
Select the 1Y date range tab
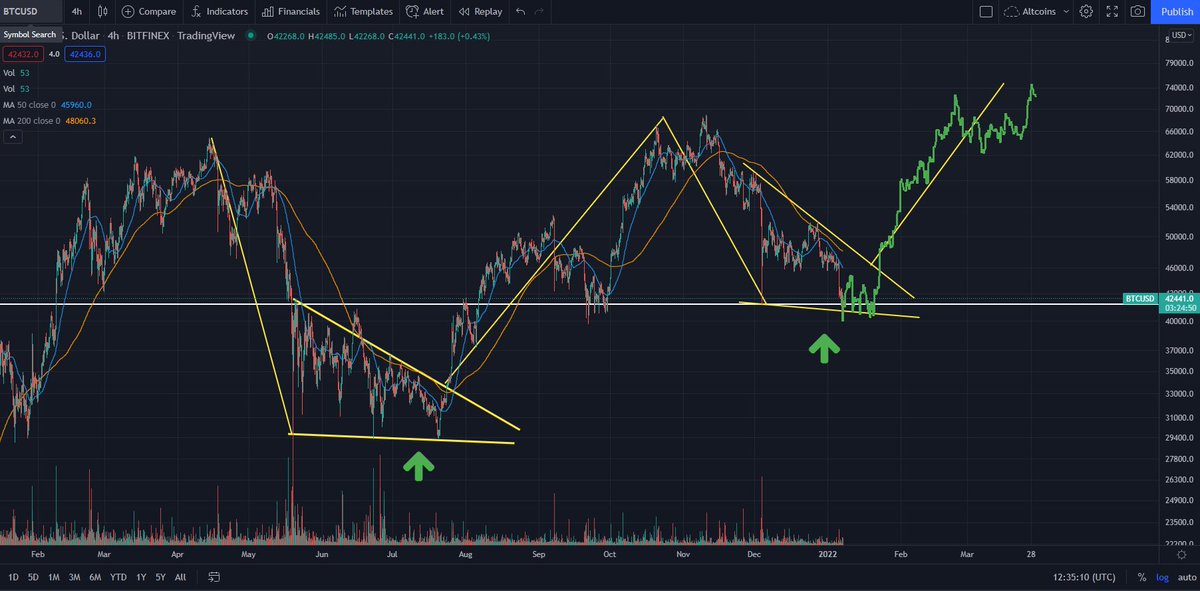pyautogui.click(x=139, y=577)
